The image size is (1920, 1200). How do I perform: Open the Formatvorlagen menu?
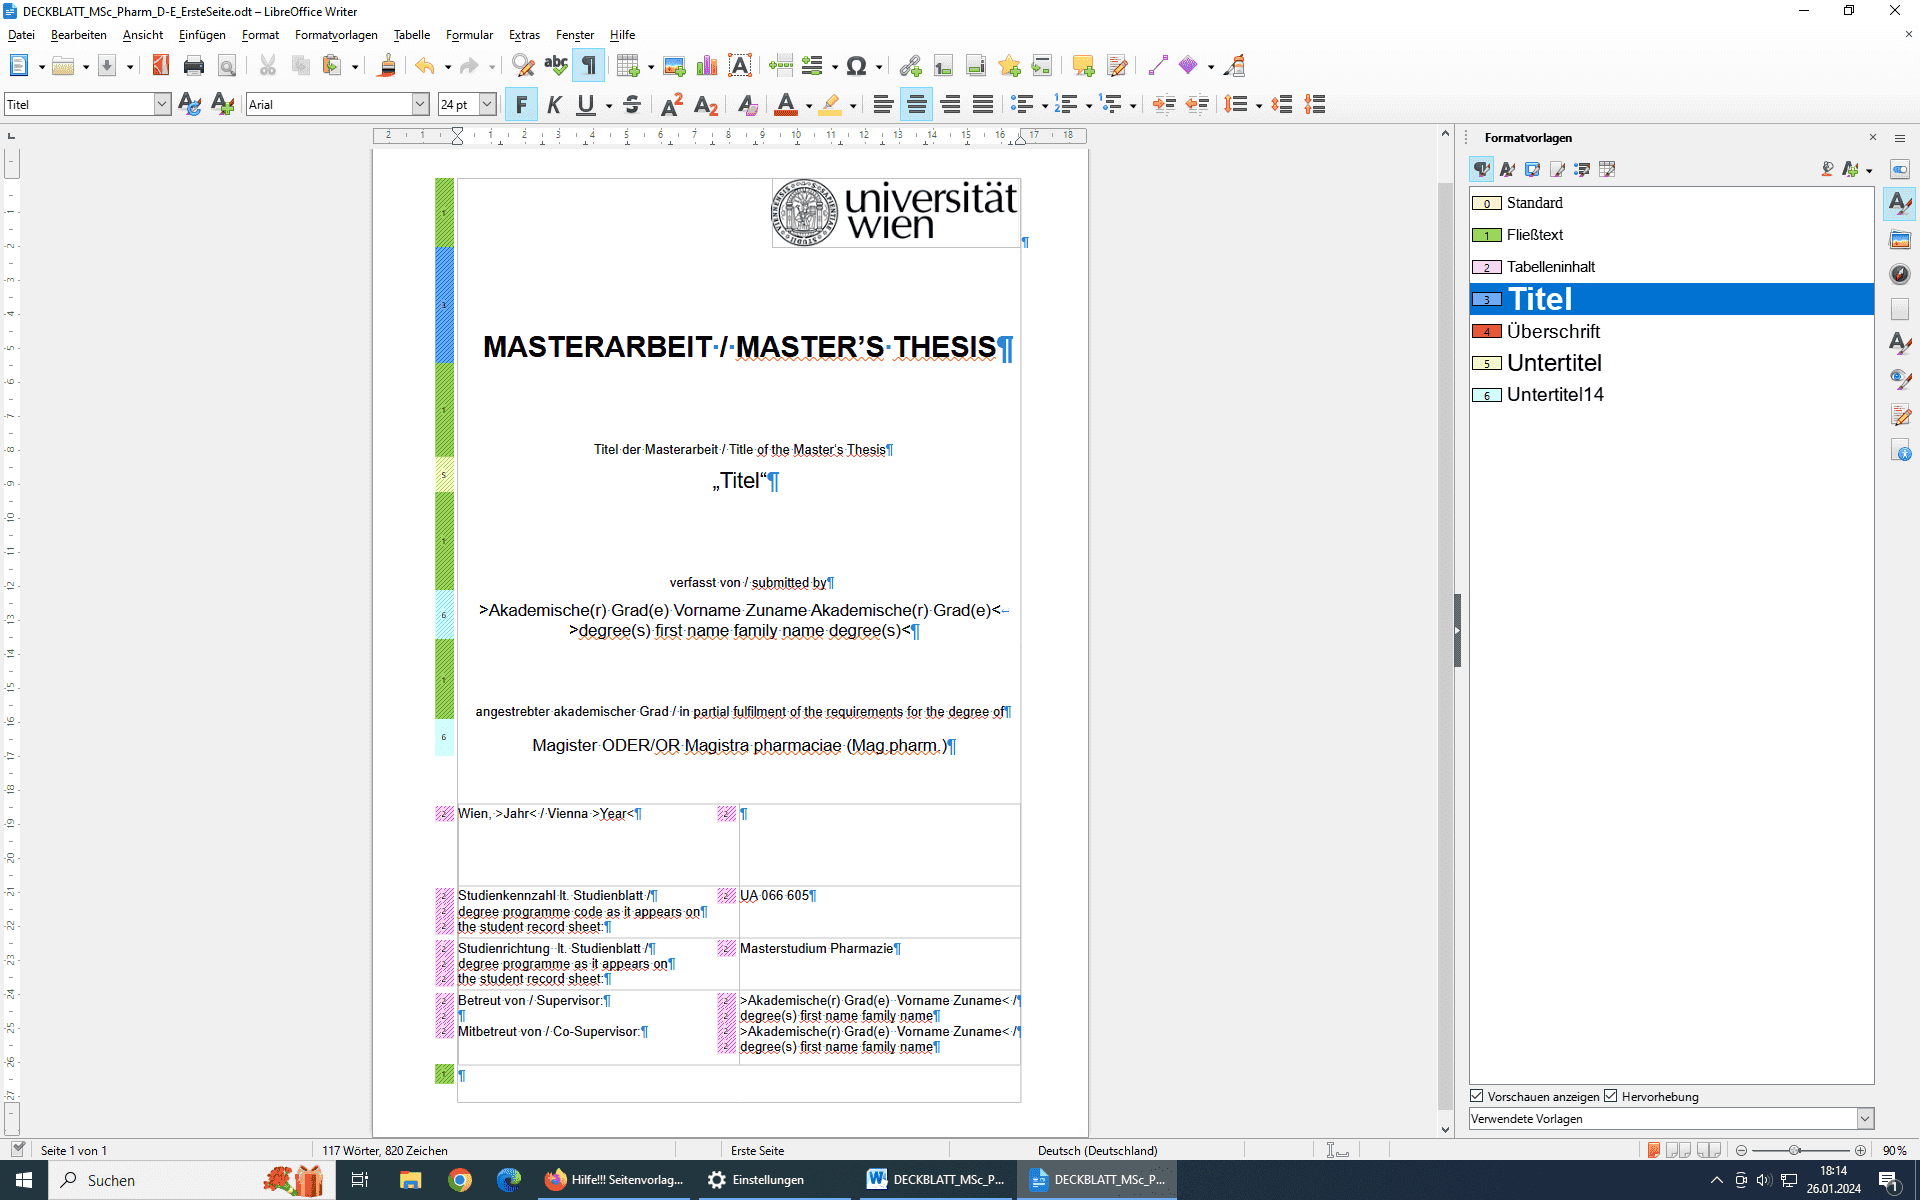coord(336,35)
